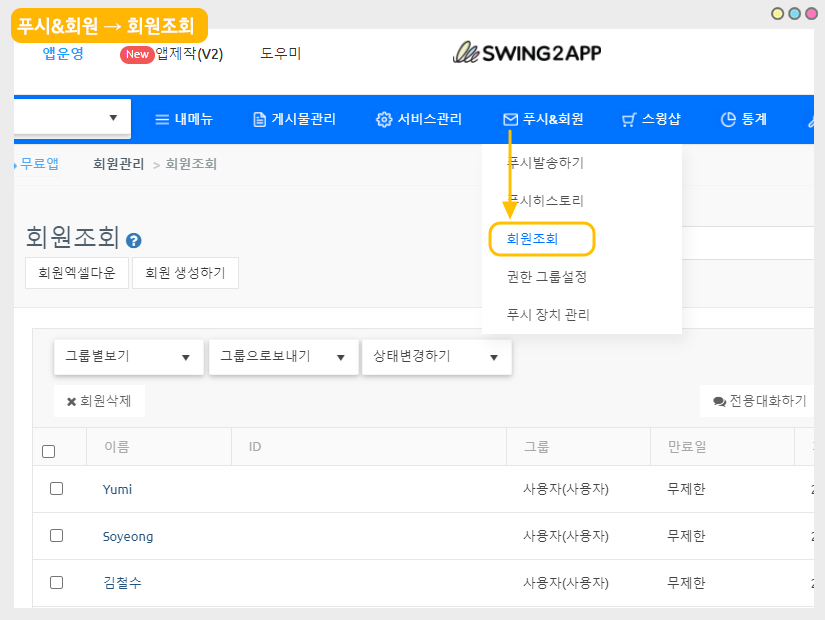Tick the checkbox for member Soyeong

57,536
